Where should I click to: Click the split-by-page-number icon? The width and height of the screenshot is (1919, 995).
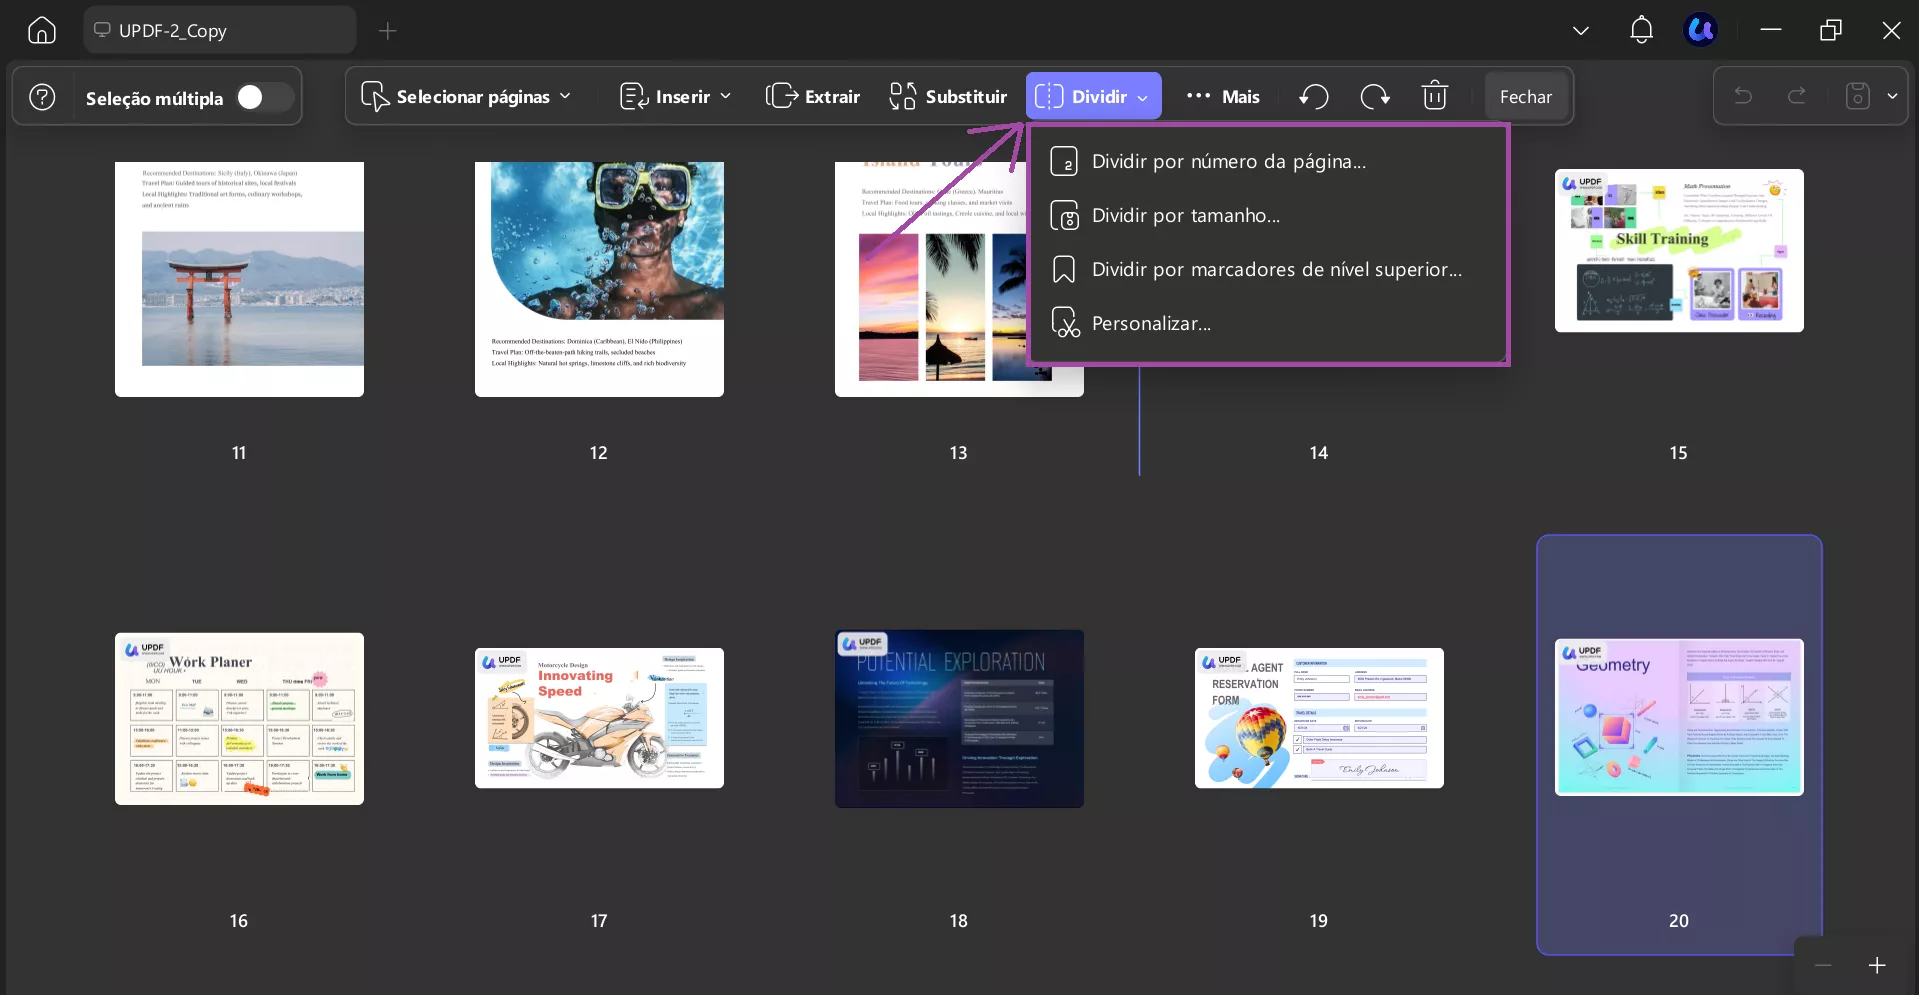(x=1064, y=162)
